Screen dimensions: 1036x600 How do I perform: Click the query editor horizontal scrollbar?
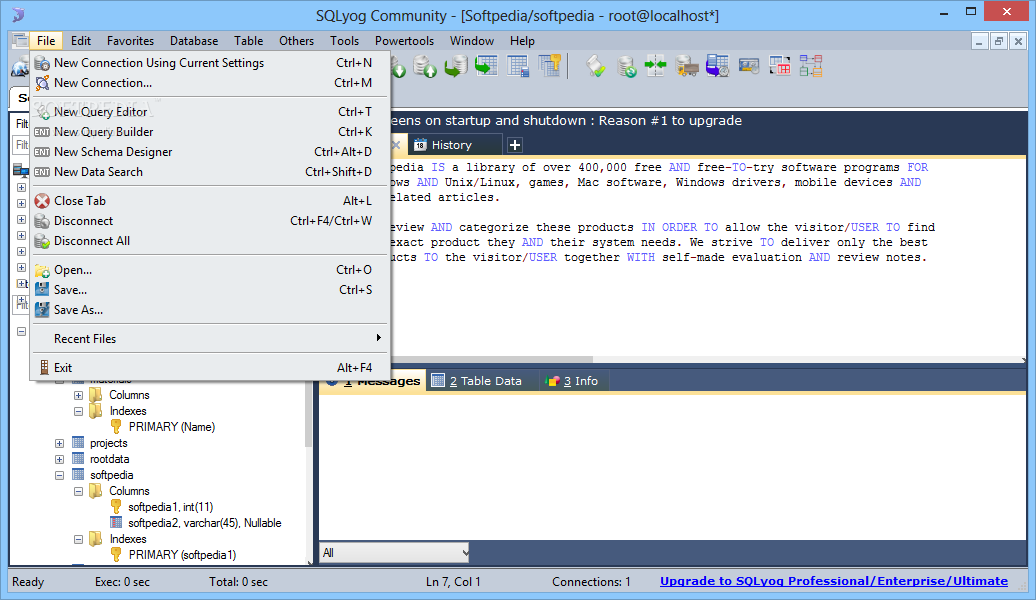coord(492,359)
